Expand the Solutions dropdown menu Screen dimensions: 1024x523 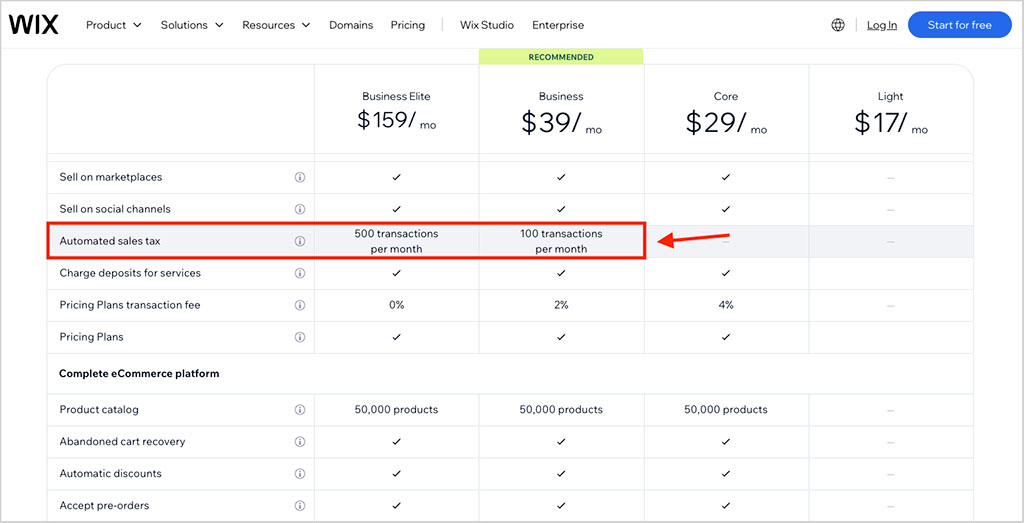tap(192, 25)
